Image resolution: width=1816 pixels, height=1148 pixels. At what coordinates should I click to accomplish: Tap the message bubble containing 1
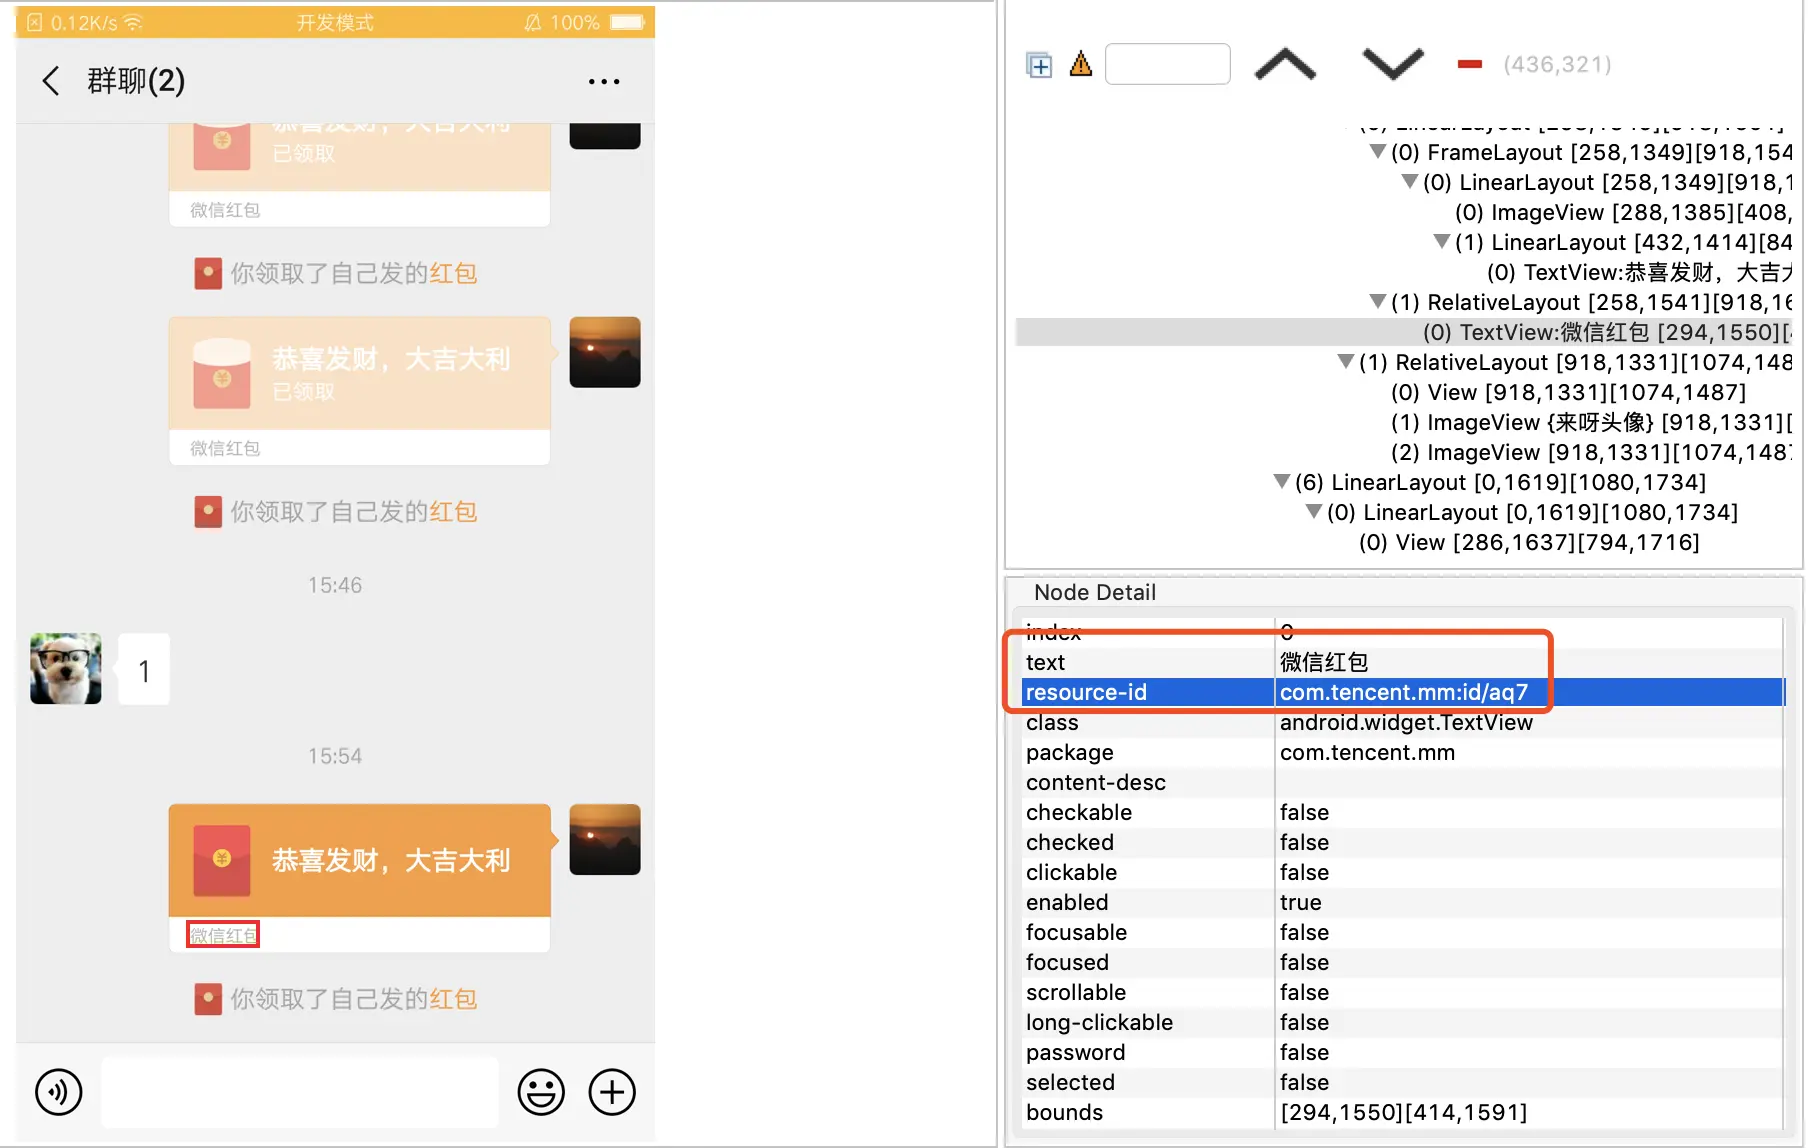[x=144, y=669]
